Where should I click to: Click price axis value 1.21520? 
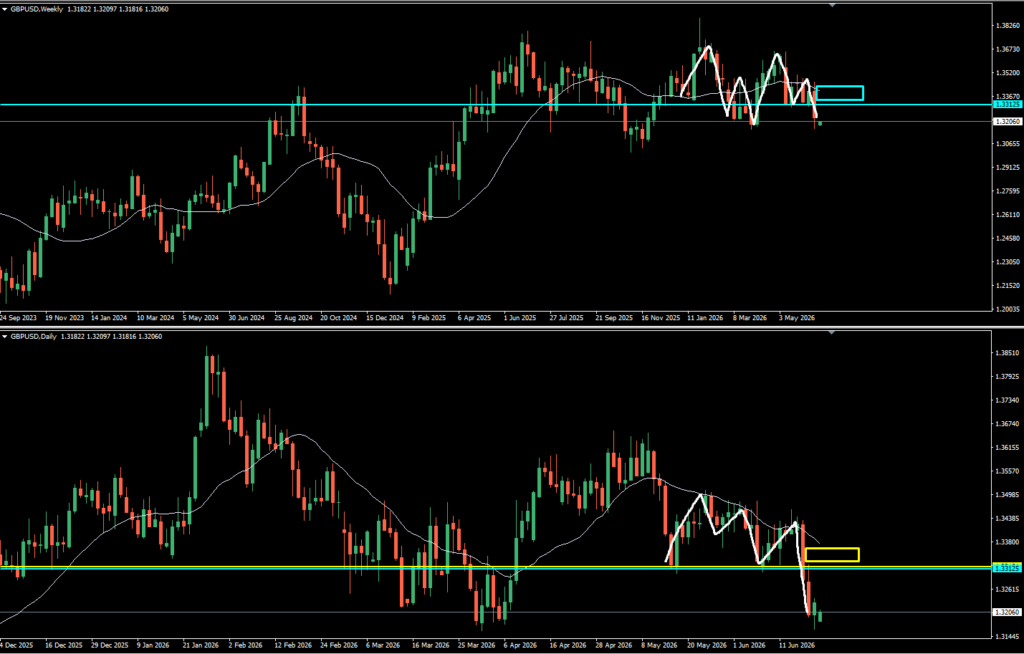tap(1008, 286)
